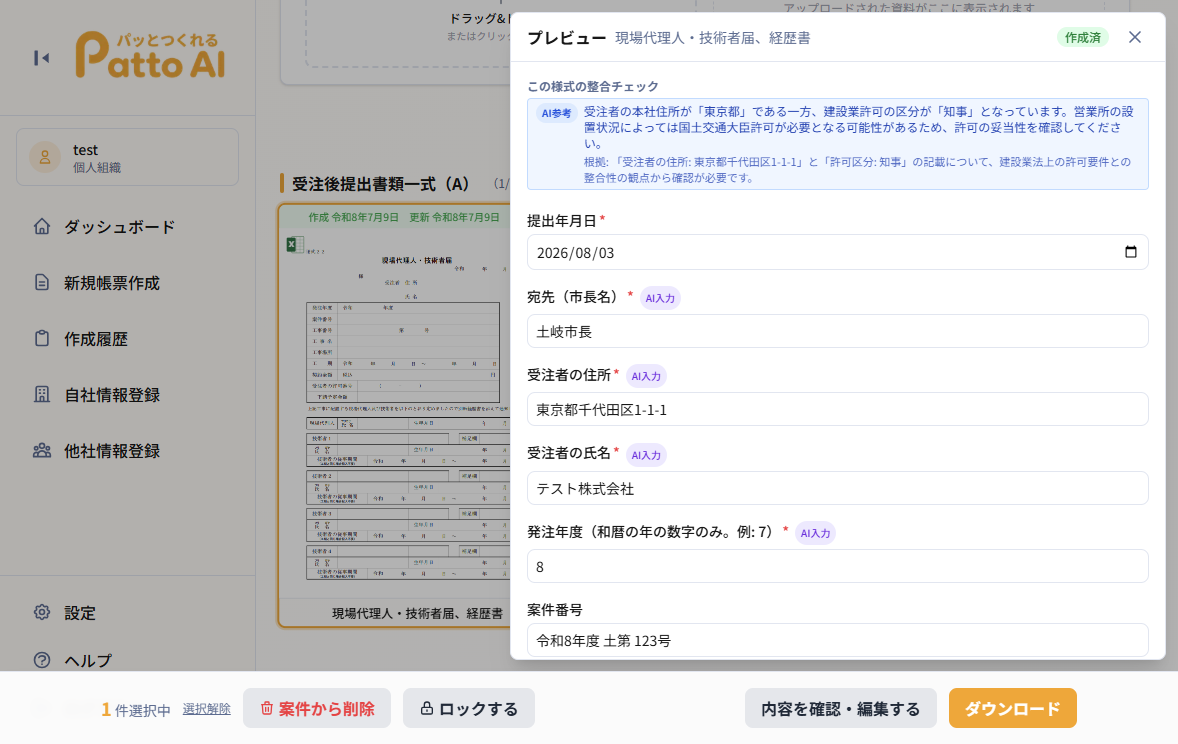Click the lock icon in ロックする button

[x=427, y=708]
